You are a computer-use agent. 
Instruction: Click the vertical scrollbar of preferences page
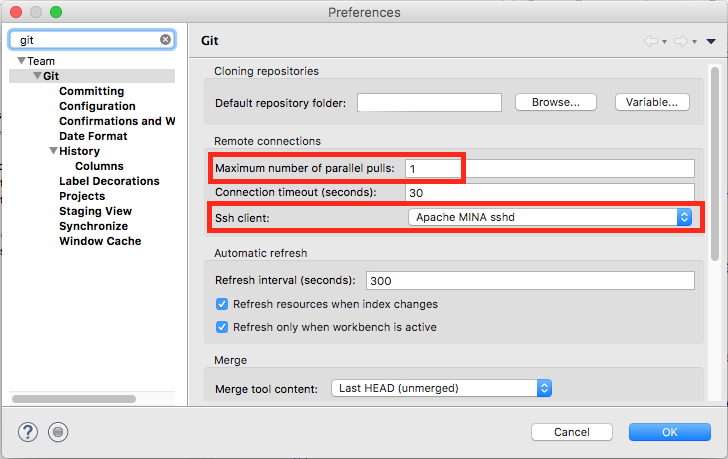click(x=715, y=164)
